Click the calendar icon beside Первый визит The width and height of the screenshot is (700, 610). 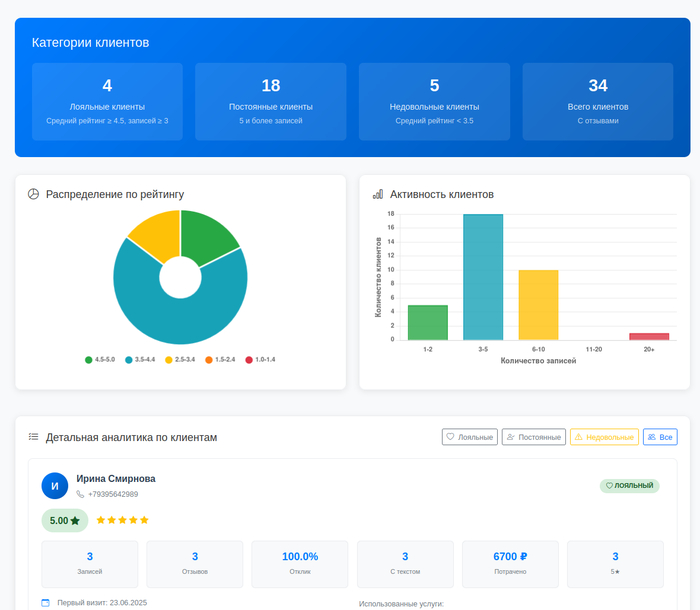click(45, 603)
